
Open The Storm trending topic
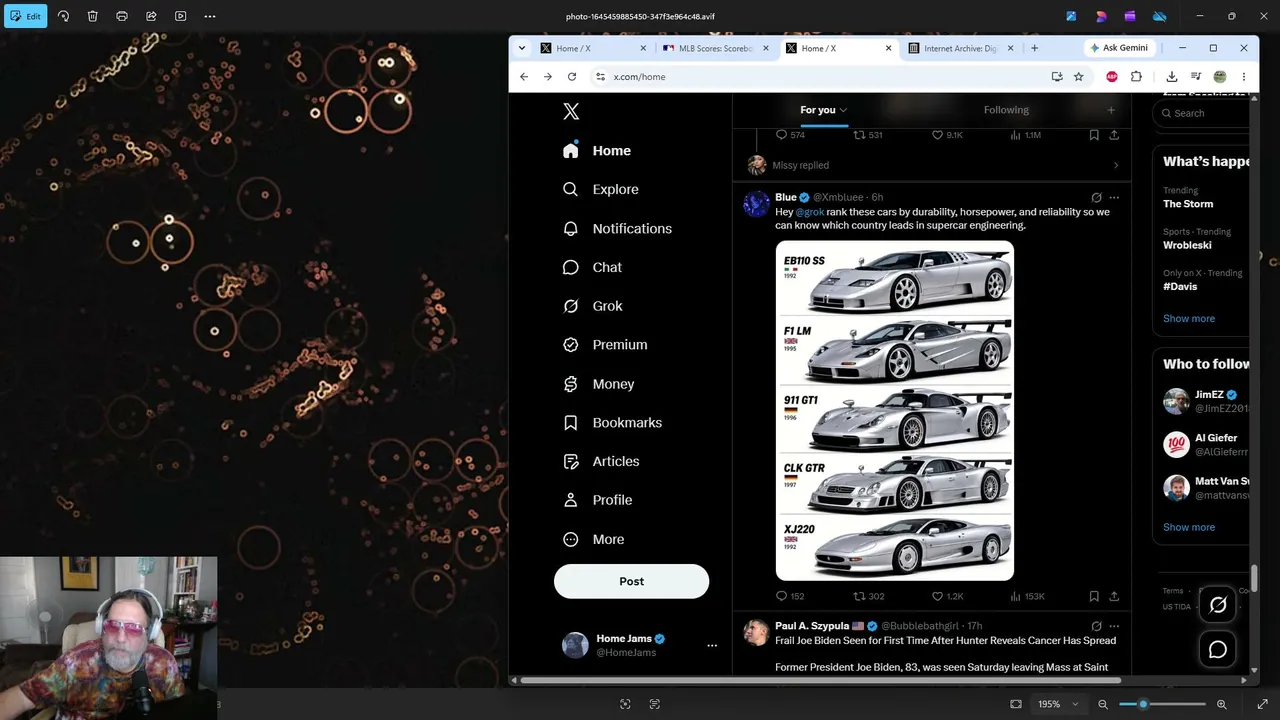(1188, 204)
